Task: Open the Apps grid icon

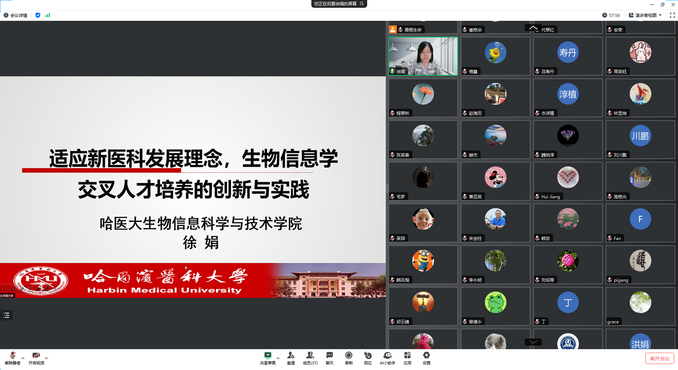Action: coord(407,358)
